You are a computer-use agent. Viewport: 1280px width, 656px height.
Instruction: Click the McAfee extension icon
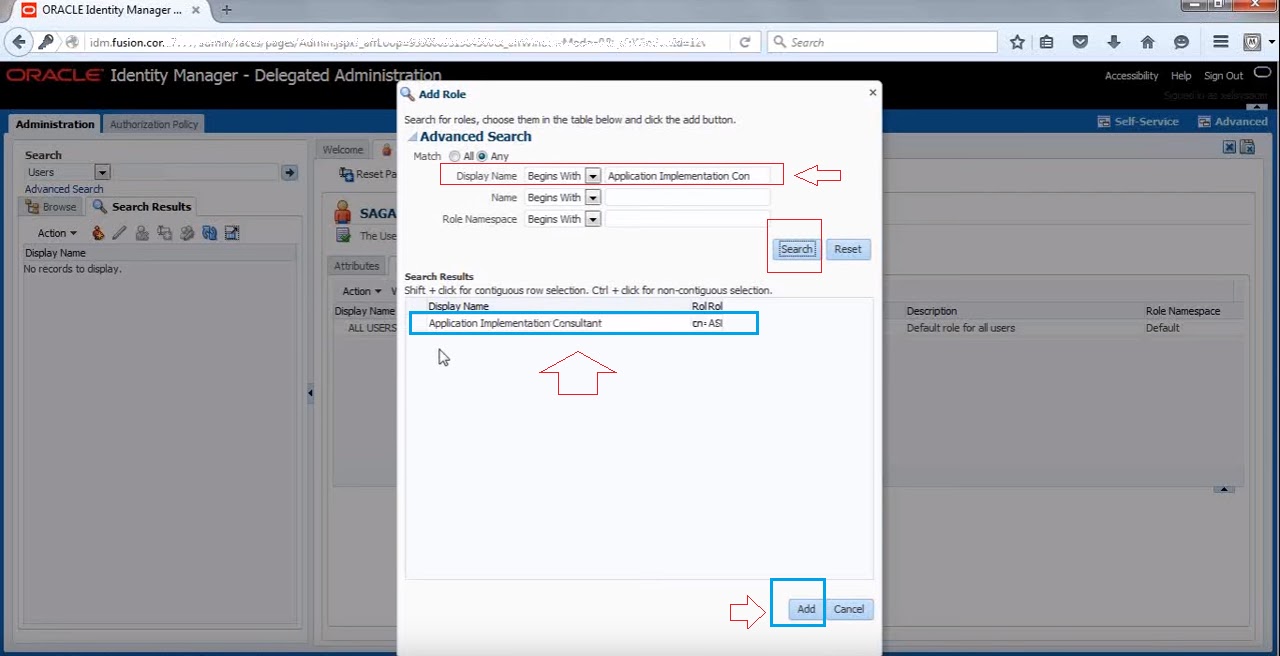click(1252, 42)
